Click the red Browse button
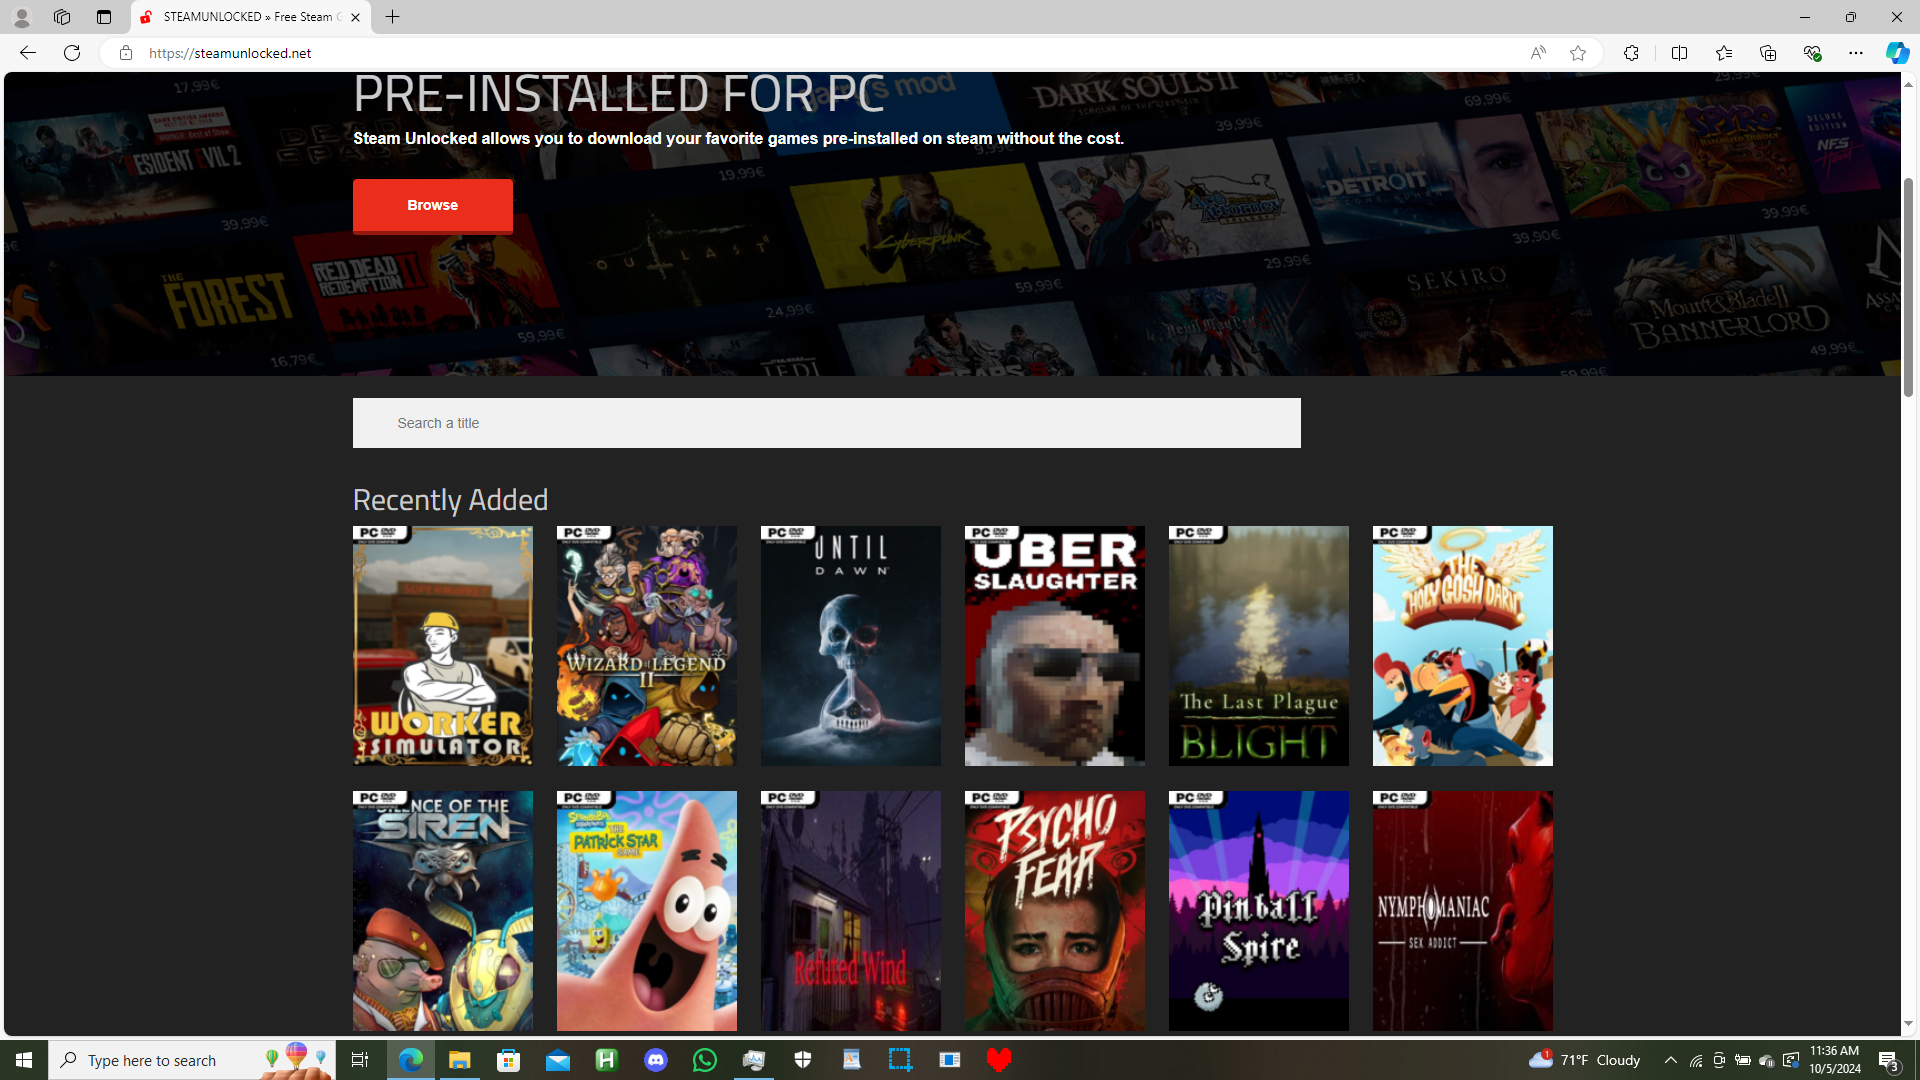Image resolution: width=1920 pixels, height=1080 pixels. coord(432,206)
